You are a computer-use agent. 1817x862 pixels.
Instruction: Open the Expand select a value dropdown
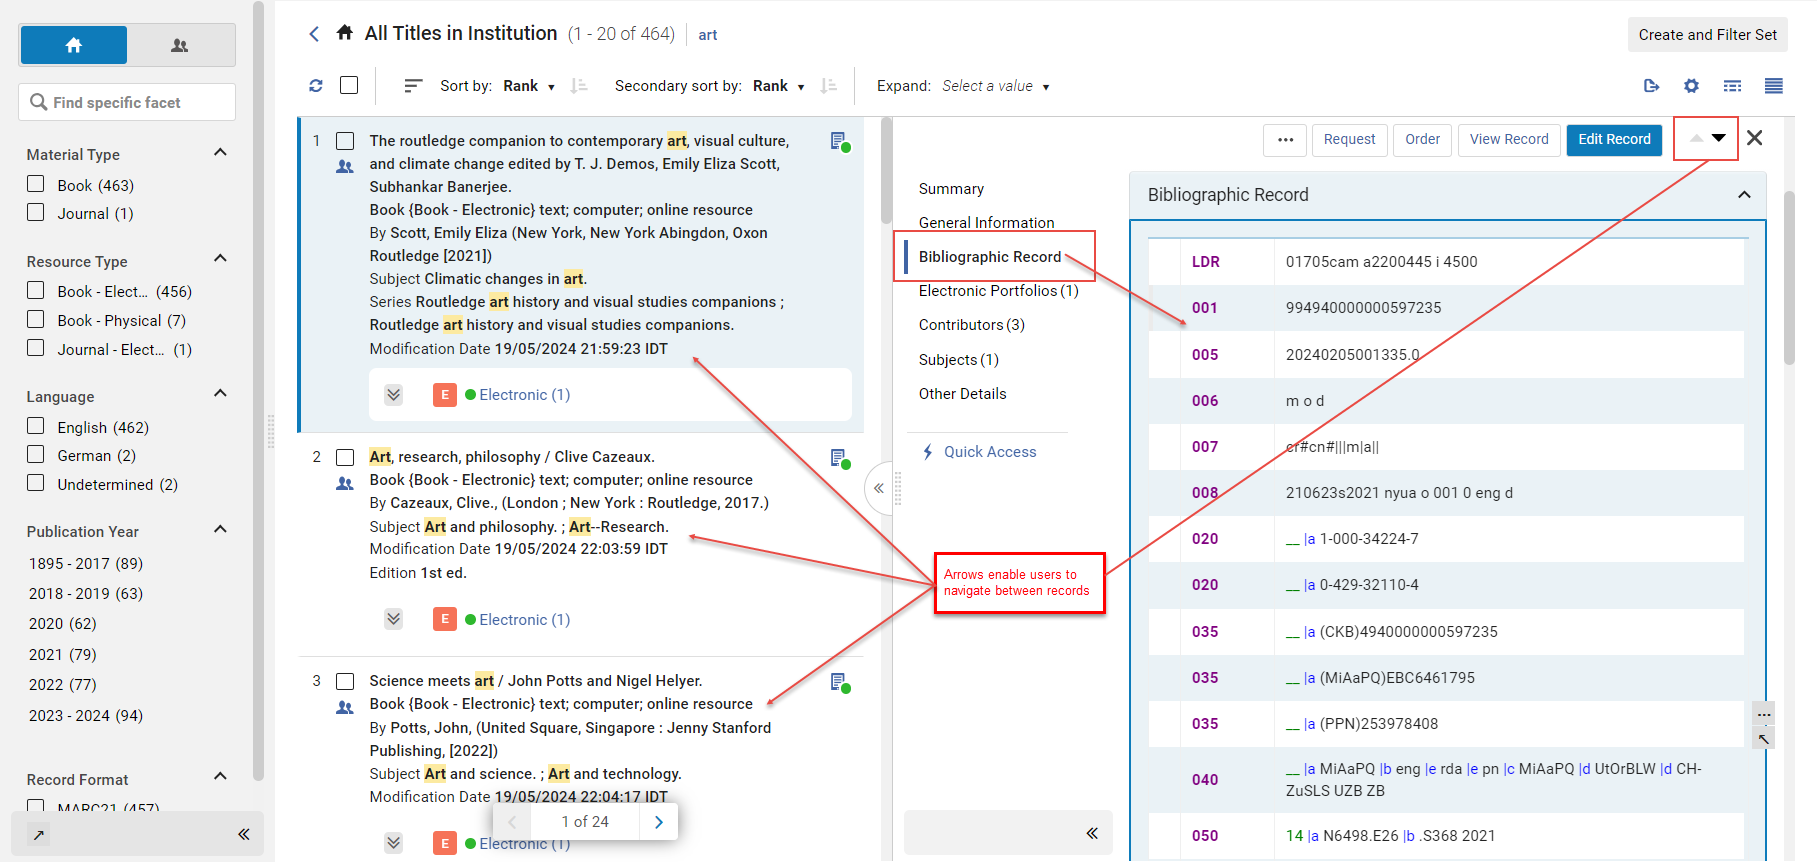[x=996, y=86]
